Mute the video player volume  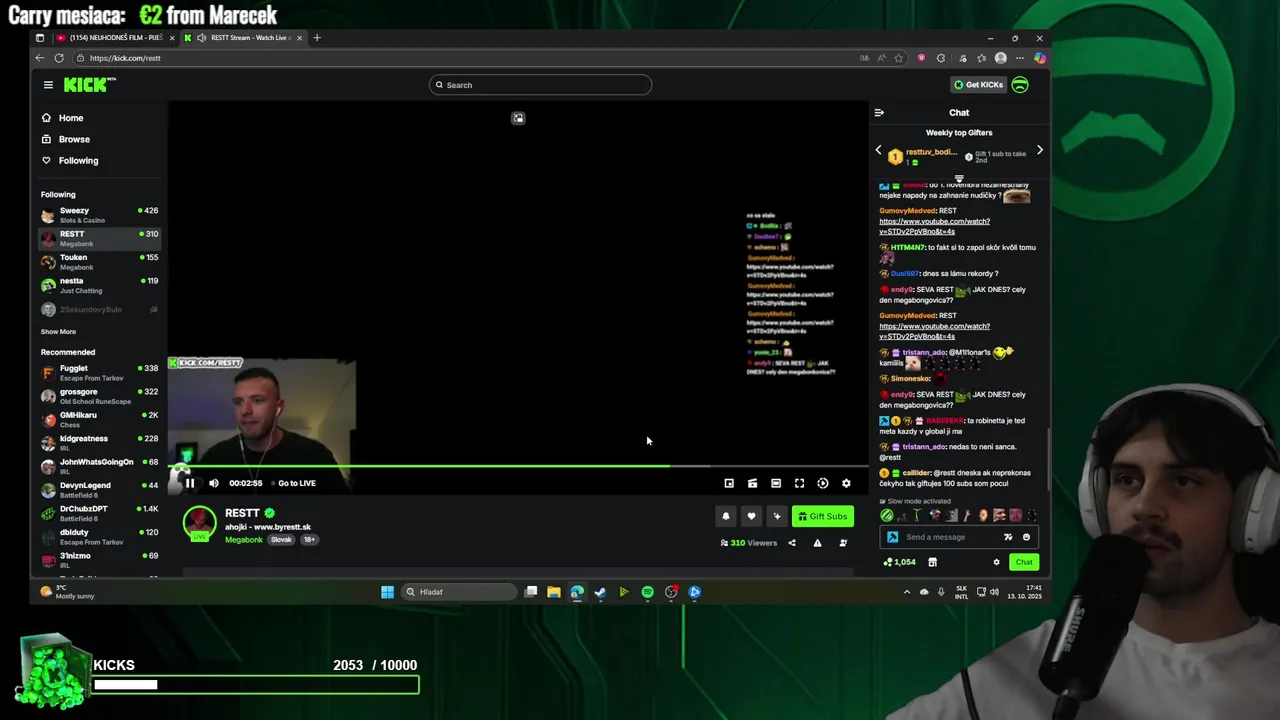(213, 483)
